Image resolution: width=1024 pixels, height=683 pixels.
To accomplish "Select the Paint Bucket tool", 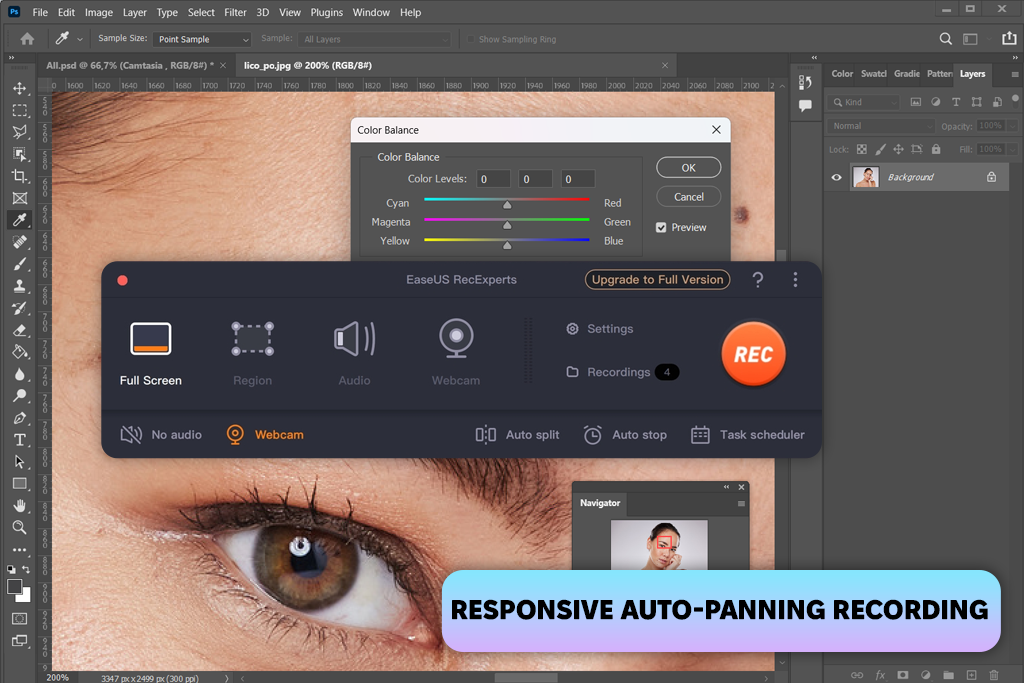I will click(20, 352).
